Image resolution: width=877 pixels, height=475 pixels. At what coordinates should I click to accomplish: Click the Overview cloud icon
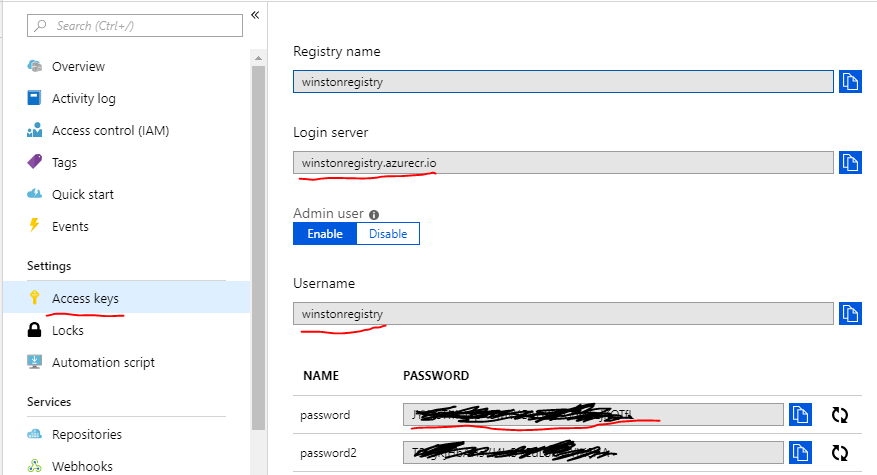point(35,66)
